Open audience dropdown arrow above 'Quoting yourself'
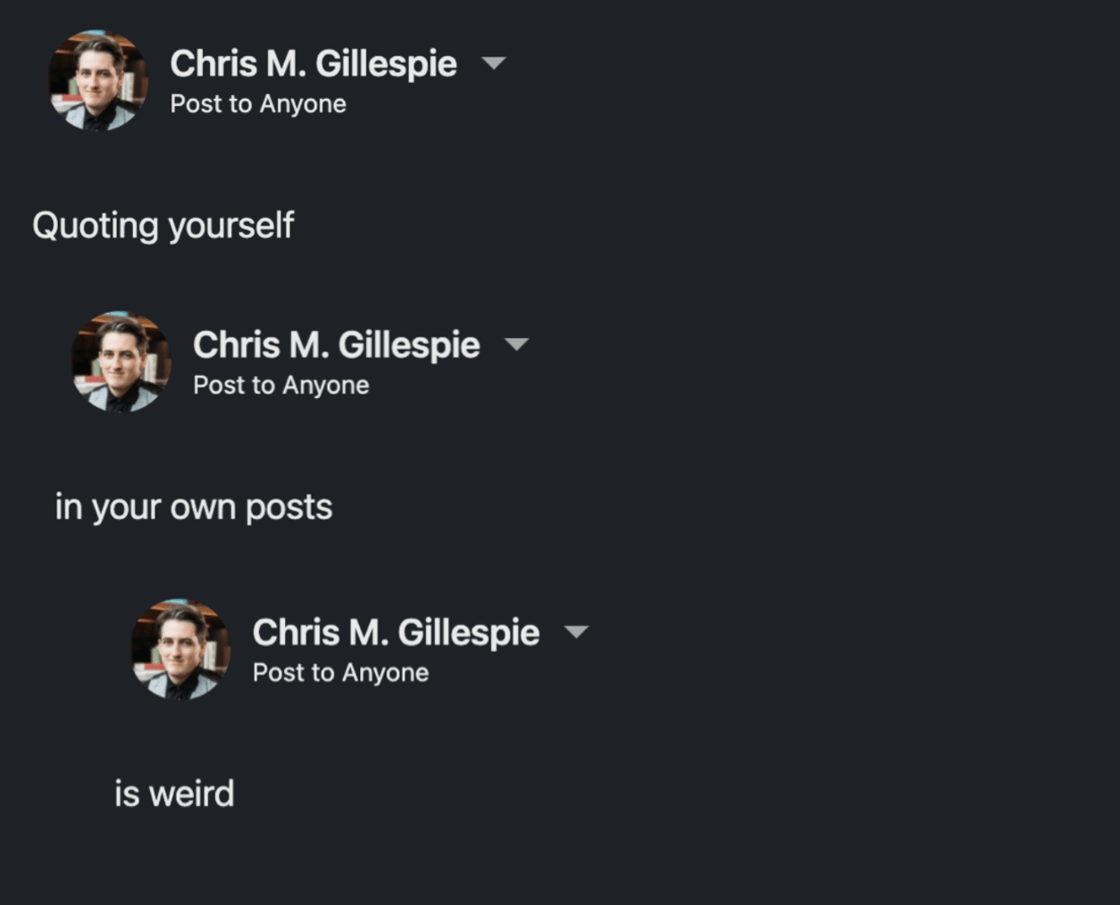Image resolution: width=1120 pixels, height=905 pixels. coord(494,64)
